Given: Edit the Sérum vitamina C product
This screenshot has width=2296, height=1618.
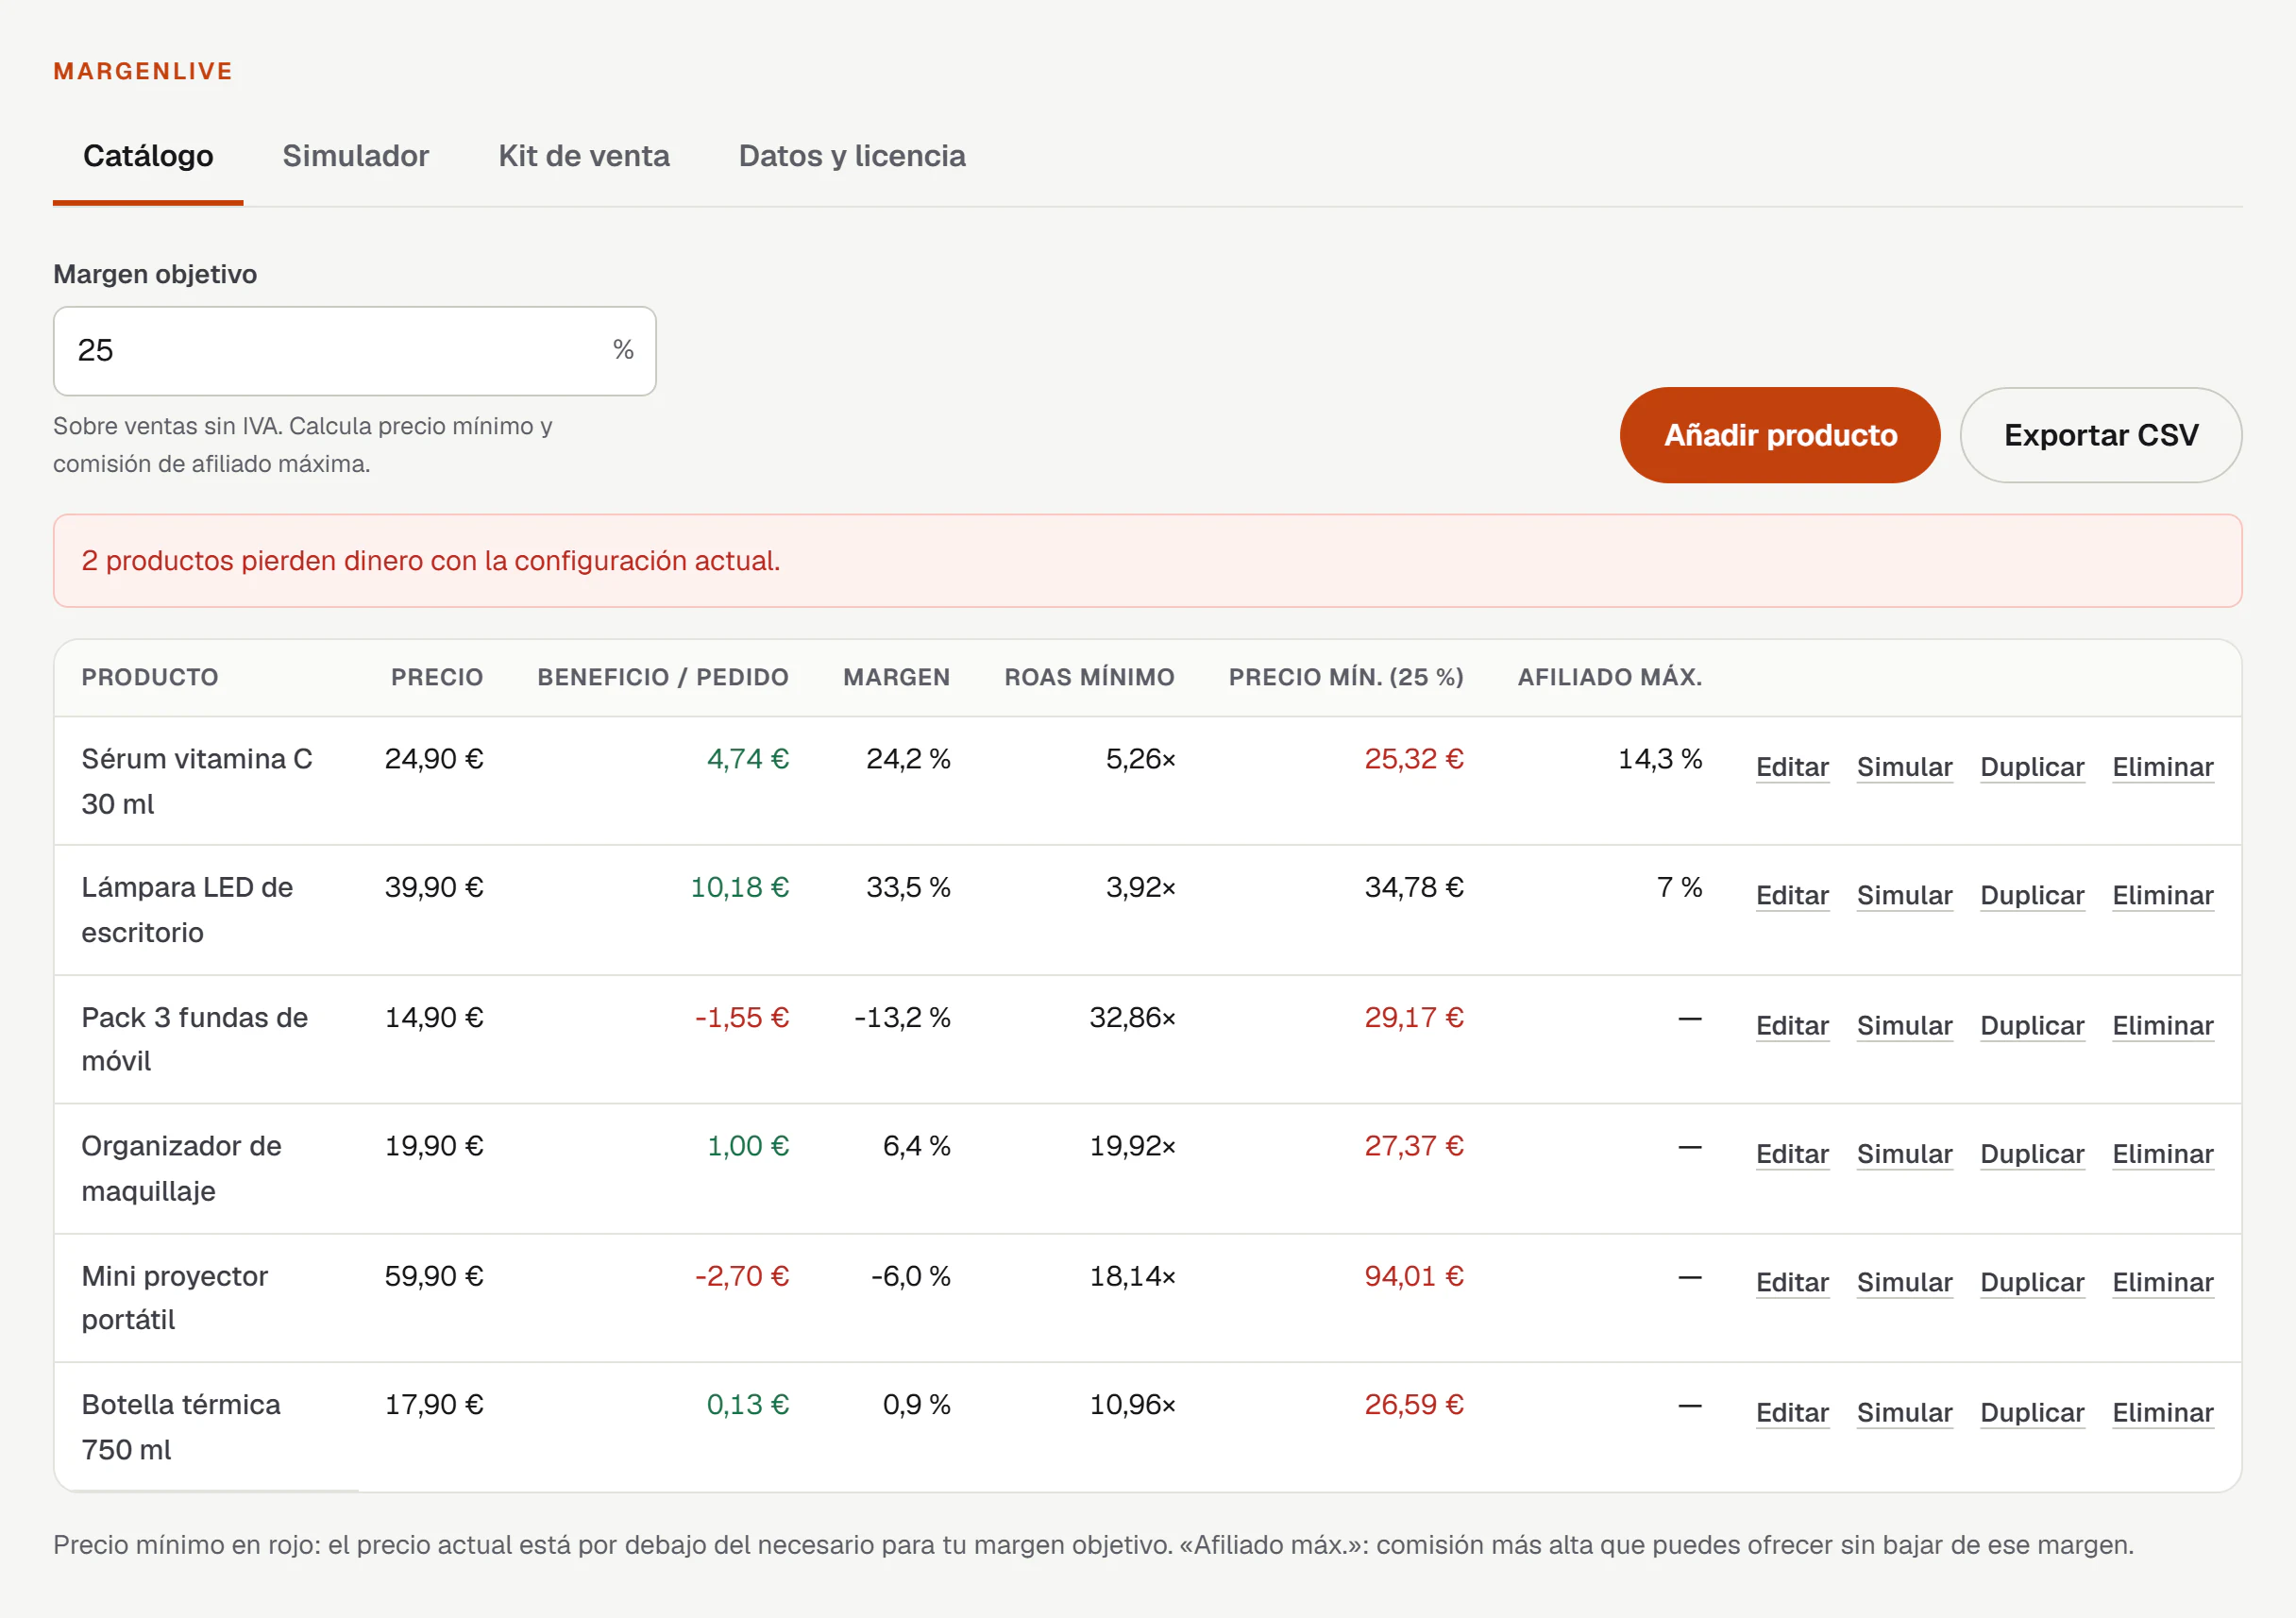Looking at the screenshot, I should [x=1792, y=767].
